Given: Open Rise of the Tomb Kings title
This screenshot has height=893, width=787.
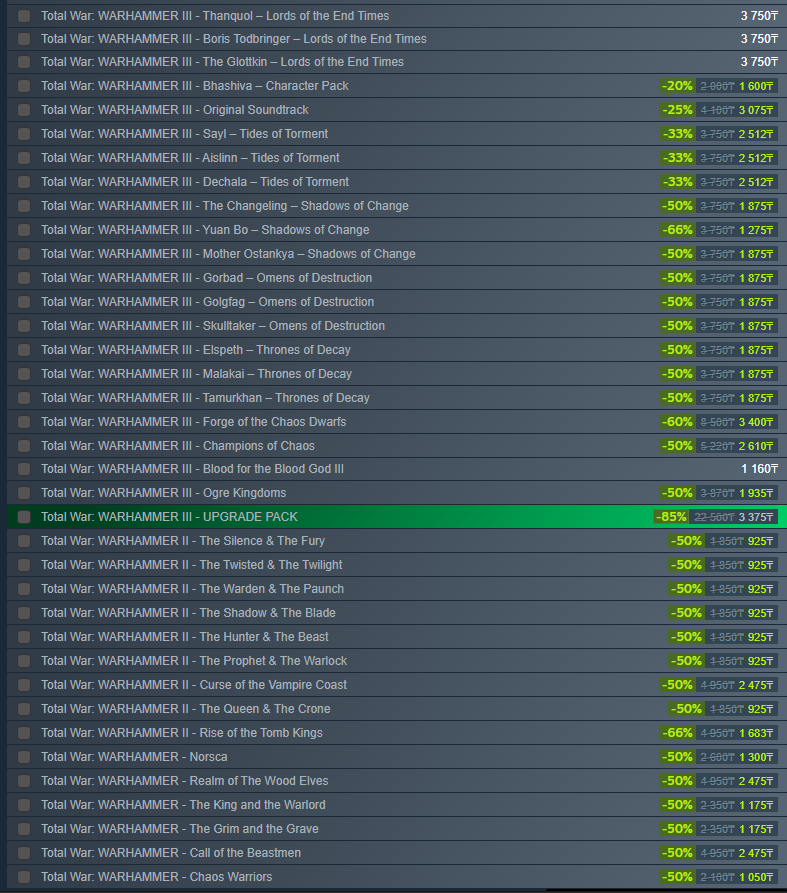Looking at the screenshot, I should coord(182,733).
